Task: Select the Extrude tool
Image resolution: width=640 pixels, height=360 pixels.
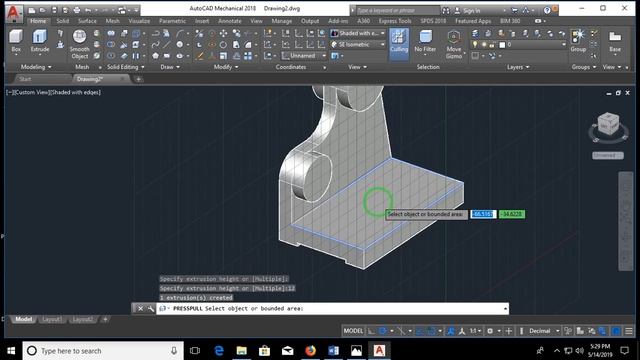Action: click(40, 41)
